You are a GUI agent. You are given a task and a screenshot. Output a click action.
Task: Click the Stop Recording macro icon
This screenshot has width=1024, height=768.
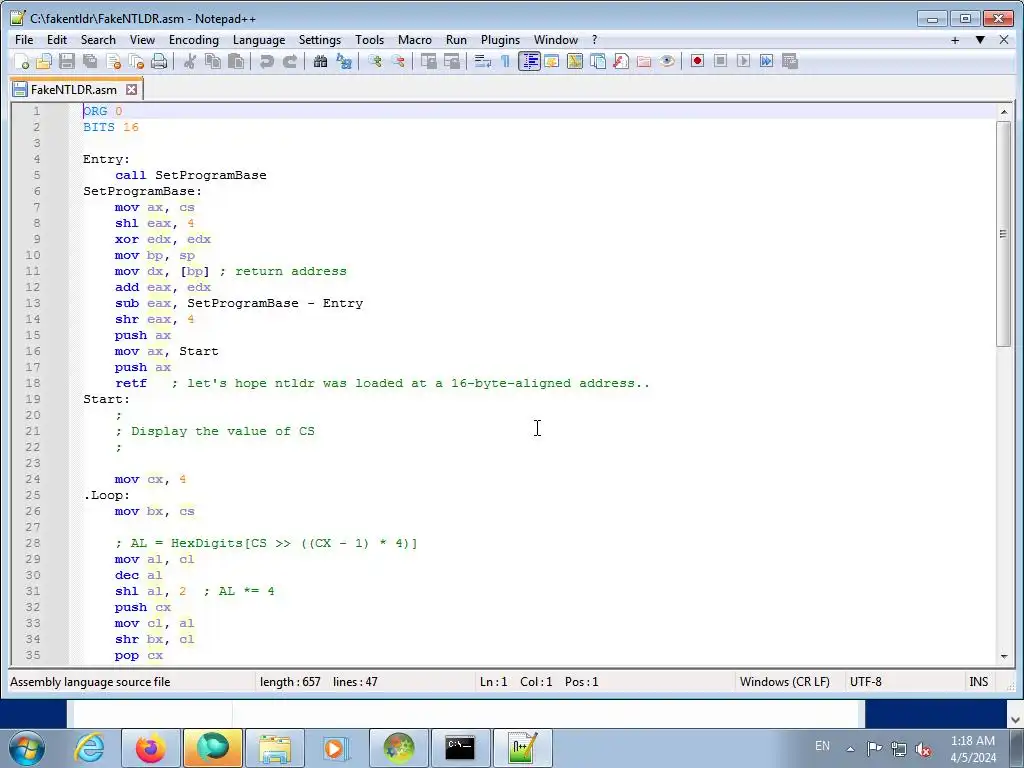[x=720, y=61]
